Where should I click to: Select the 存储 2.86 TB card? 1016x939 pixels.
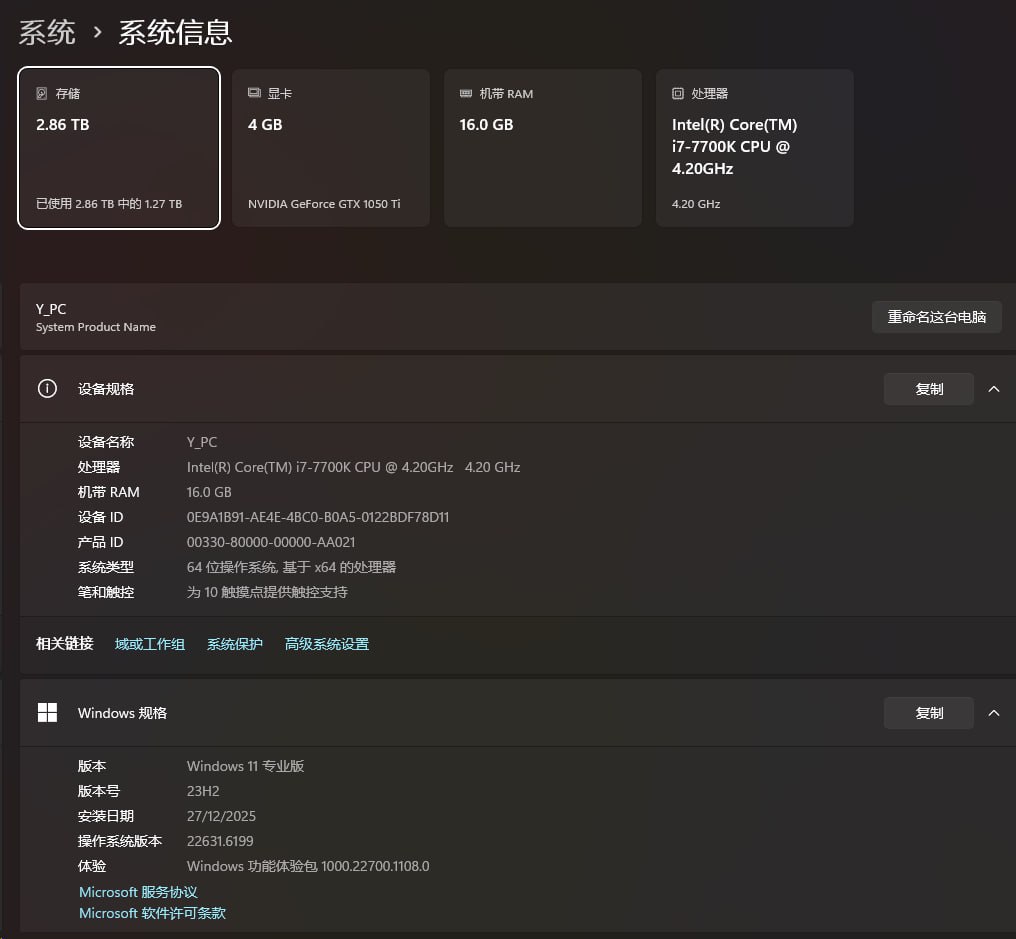click(119, 148)
